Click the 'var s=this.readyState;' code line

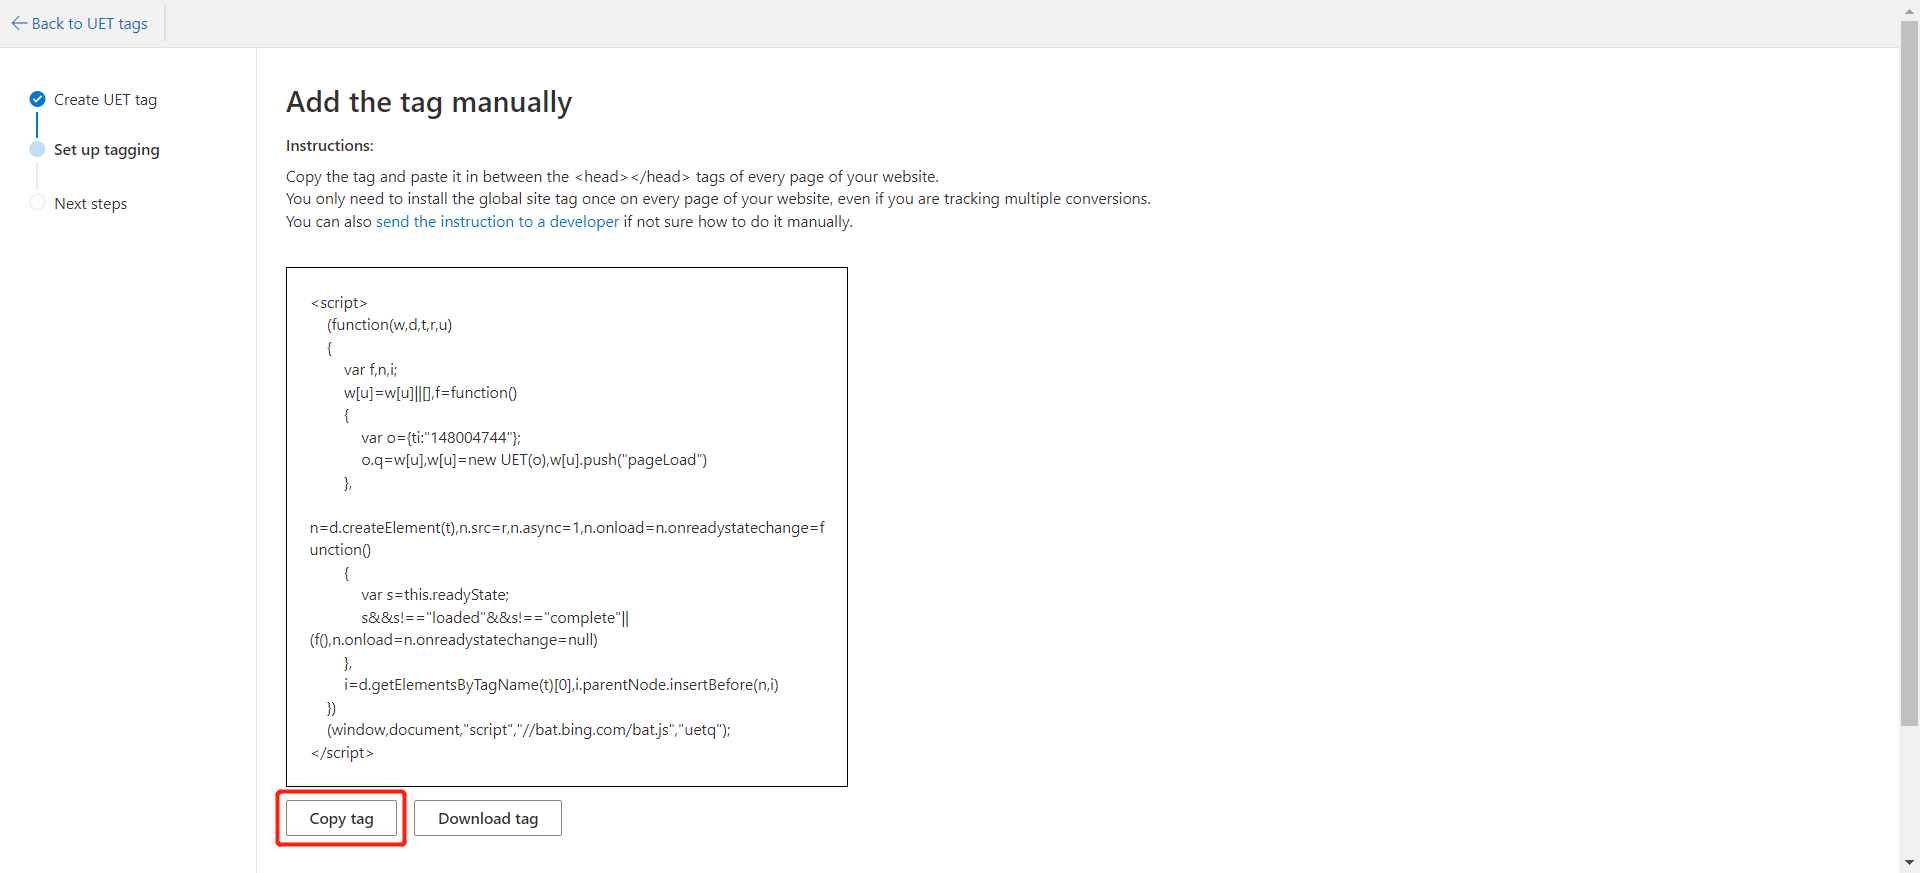[x=435, y=594]
